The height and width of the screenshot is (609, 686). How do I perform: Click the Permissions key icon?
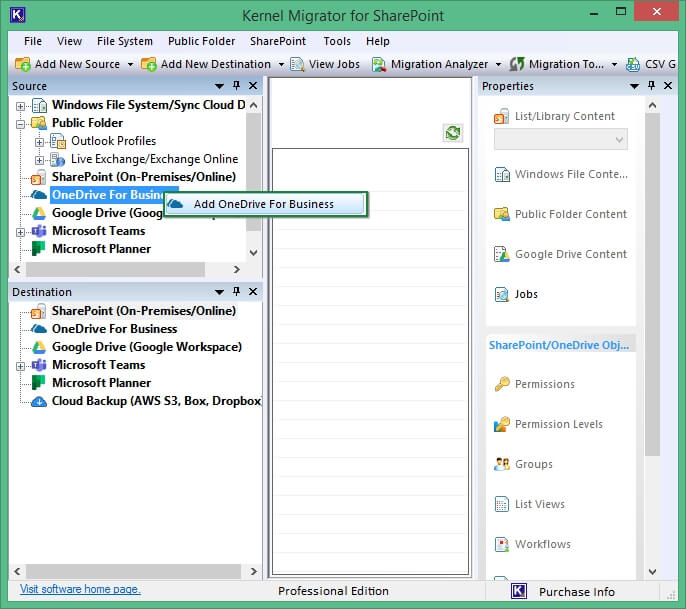pos(502,384)
